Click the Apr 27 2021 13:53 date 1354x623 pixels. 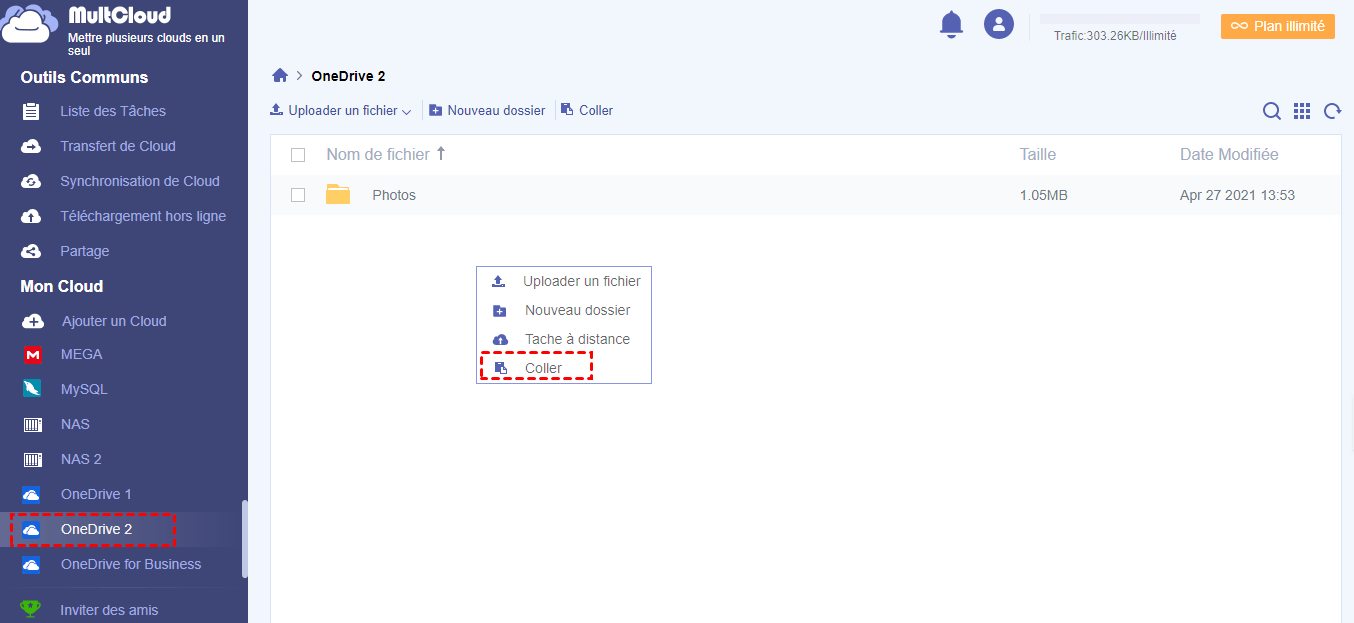(1237, 195)
